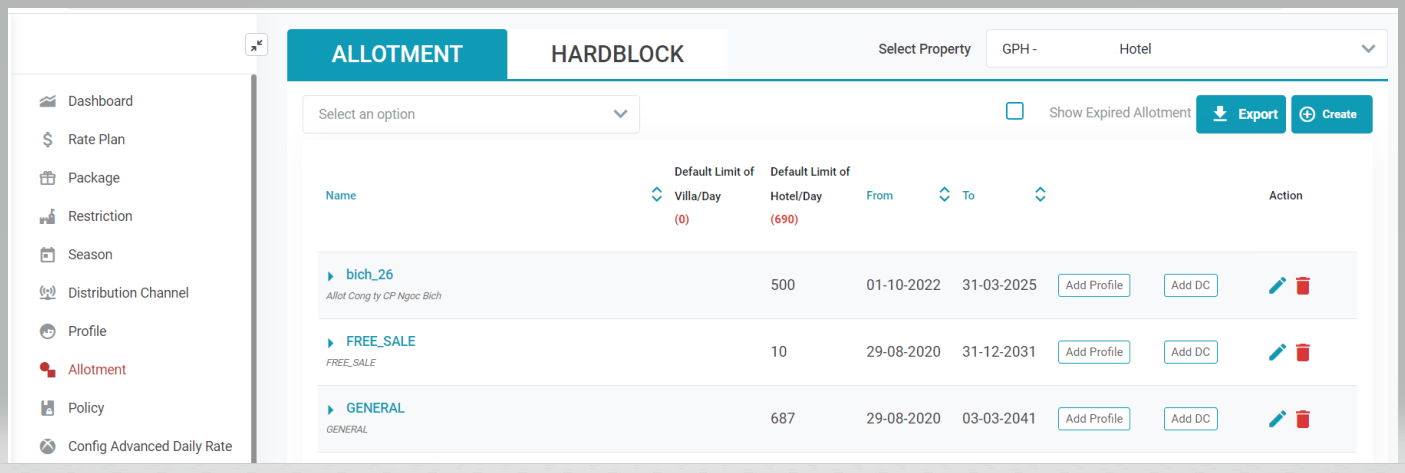The image size is (1405, 473).
Task: Open the 'Select an option' dropdown
Action: (x=471, y=114)
